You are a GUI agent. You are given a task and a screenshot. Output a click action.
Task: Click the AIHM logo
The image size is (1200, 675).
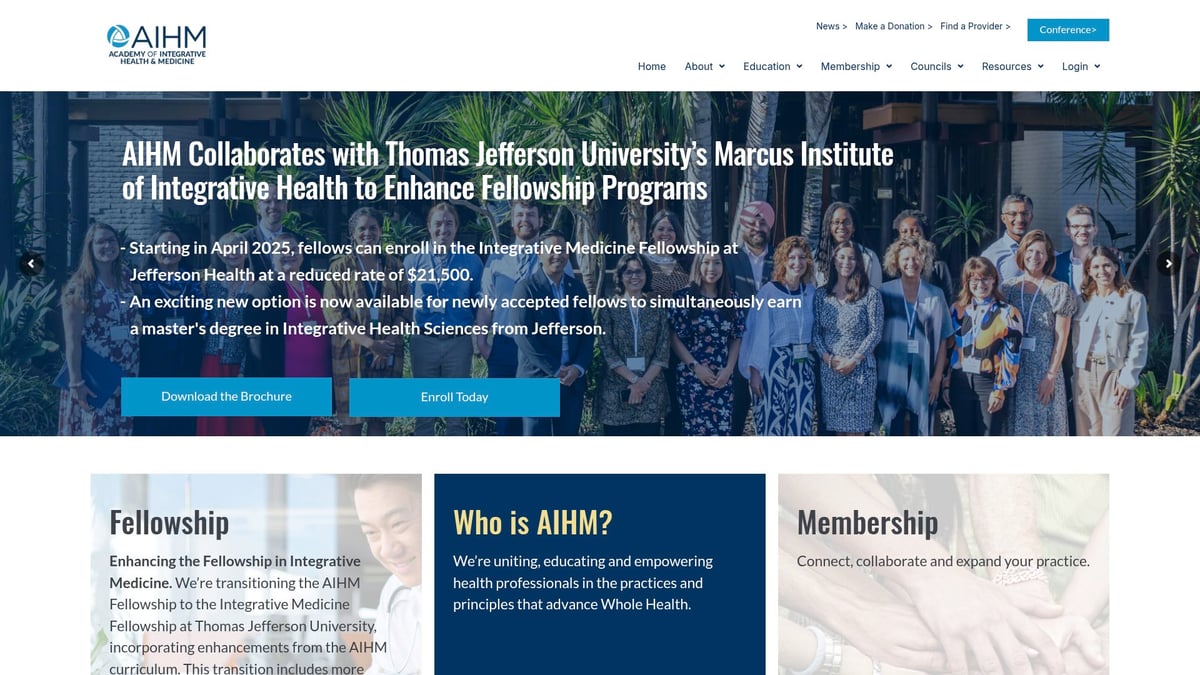click(x=157, y=45)
